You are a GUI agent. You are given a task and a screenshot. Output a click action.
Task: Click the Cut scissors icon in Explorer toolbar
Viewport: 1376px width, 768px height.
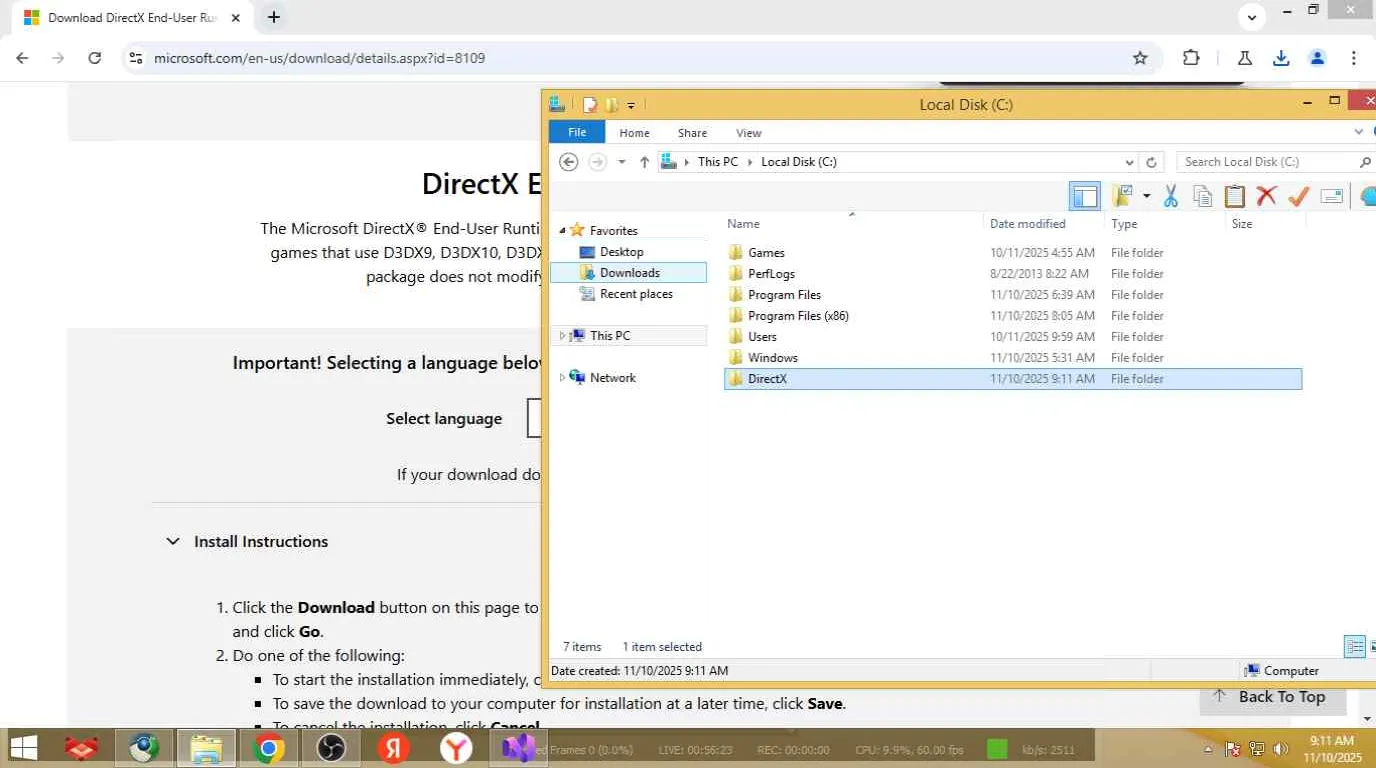[x=1171, y=196]
